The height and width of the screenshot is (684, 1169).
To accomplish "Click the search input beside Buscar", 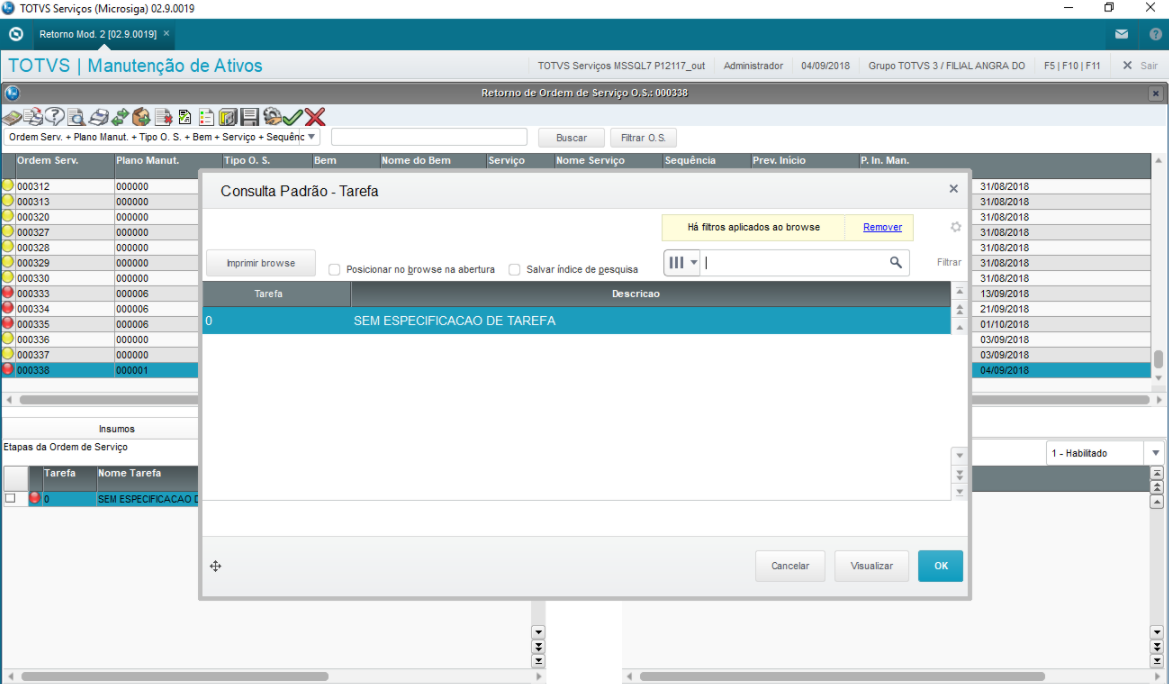I will (x=429, y=137).
